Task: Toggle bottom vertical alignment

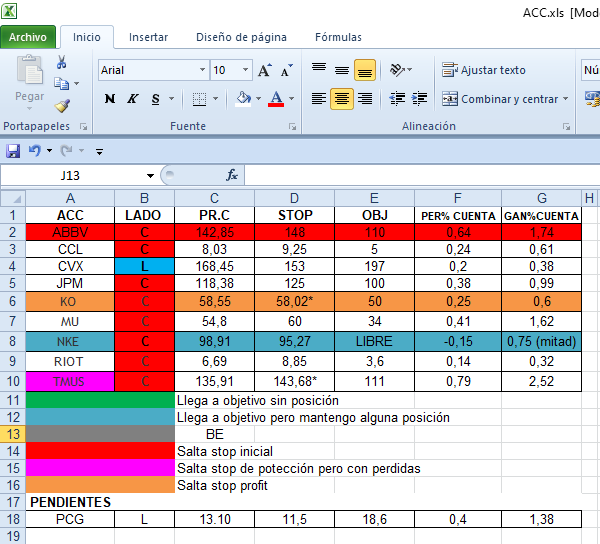Action: [x=365, y=70]
